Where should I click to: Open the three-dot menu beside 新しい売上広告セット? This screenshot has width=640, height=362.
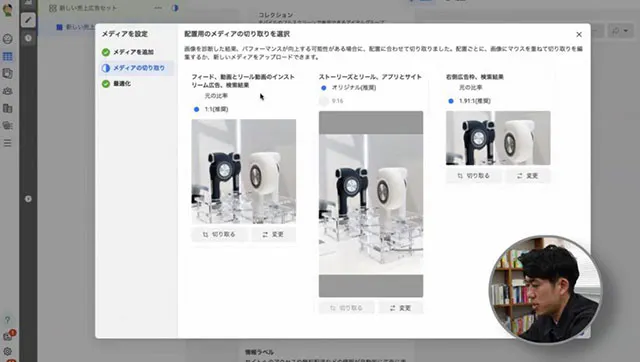(158, 8)
